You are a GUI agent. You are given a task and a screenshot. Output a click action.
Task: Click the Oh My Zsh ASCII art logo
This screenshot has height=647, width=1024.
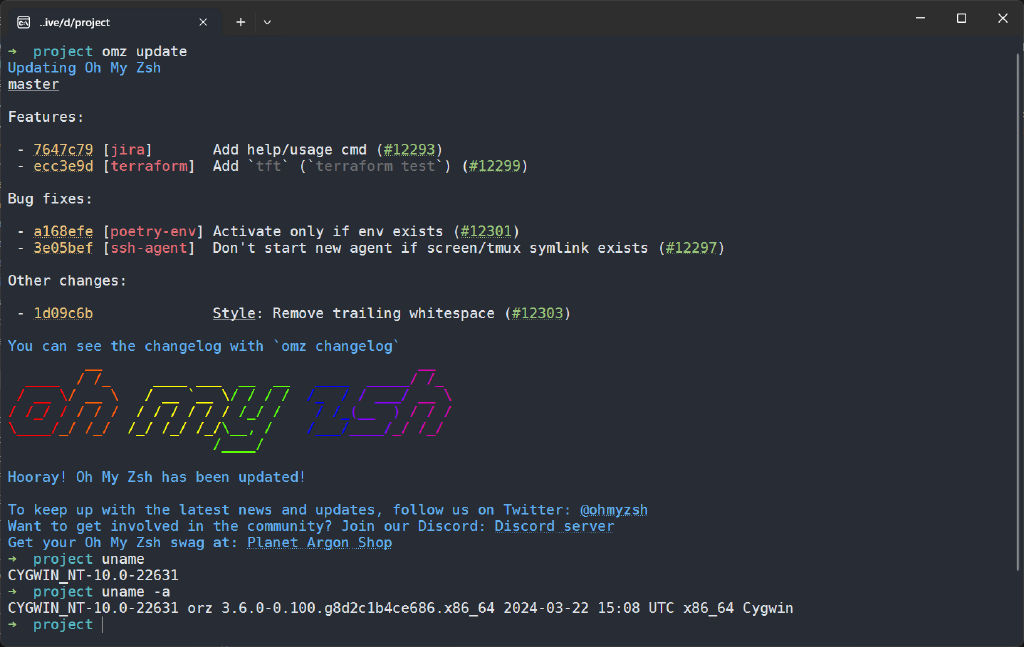coord(230,411)
